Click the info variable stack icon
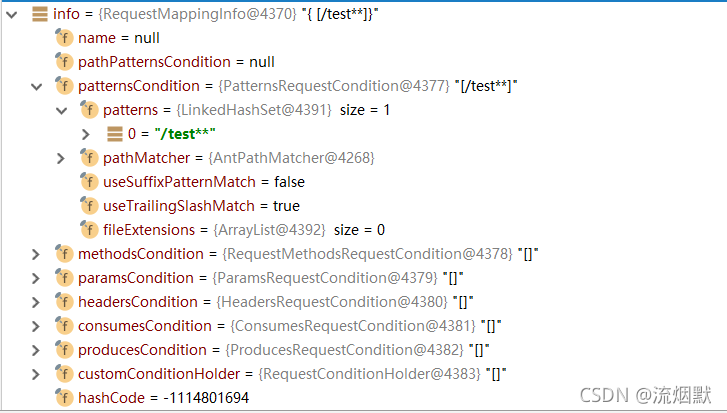727x413 pixels. pos(39,14)
